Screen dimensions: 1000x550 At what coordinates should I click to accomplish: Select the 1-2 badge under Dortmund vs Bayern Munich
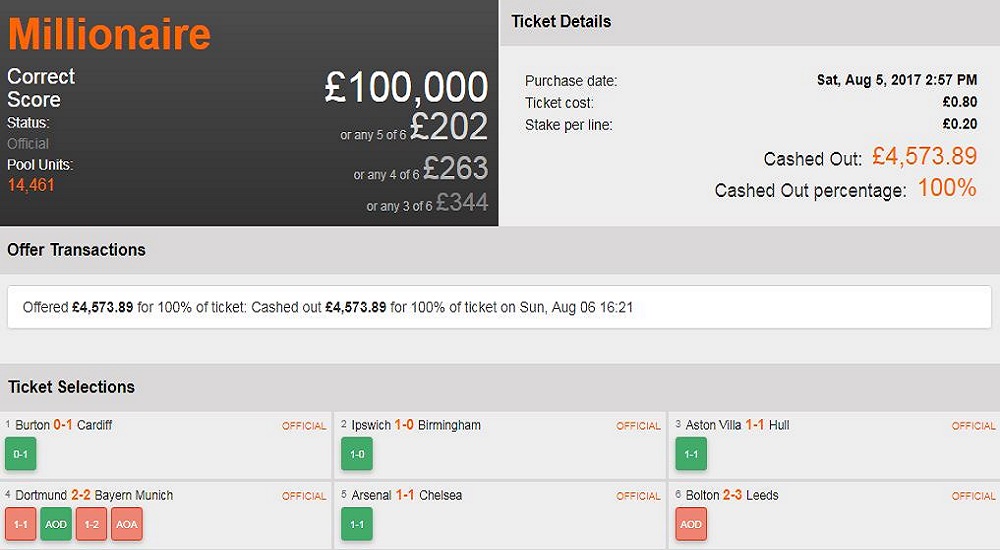[x=91, y=524]
